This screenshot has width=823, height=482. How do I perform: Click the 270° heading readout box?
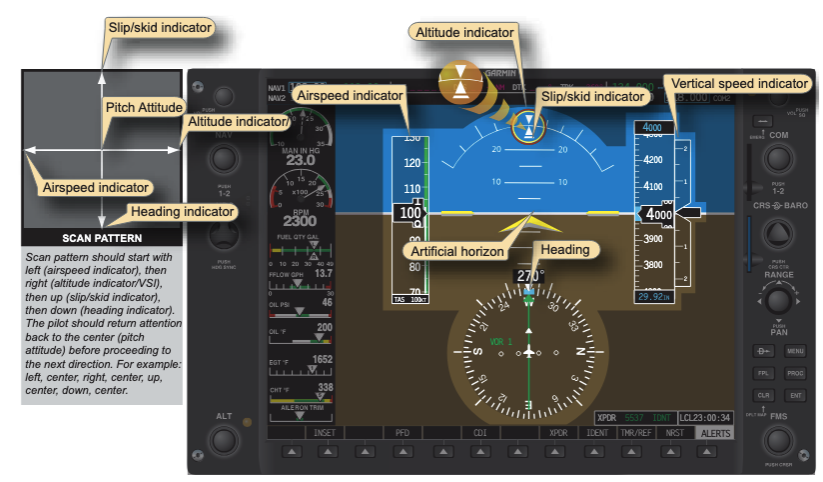click(x=529, y=276)
